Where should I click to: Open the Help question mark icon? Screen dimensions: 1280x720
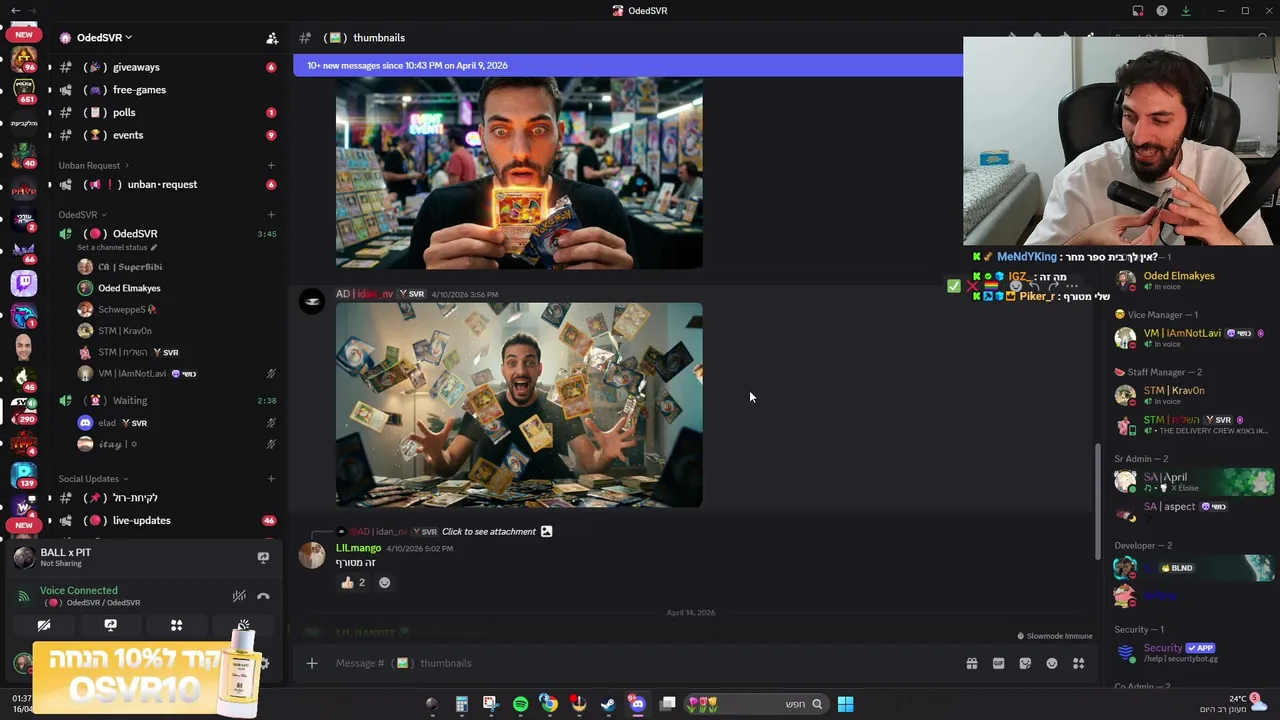pos(1162,11)
